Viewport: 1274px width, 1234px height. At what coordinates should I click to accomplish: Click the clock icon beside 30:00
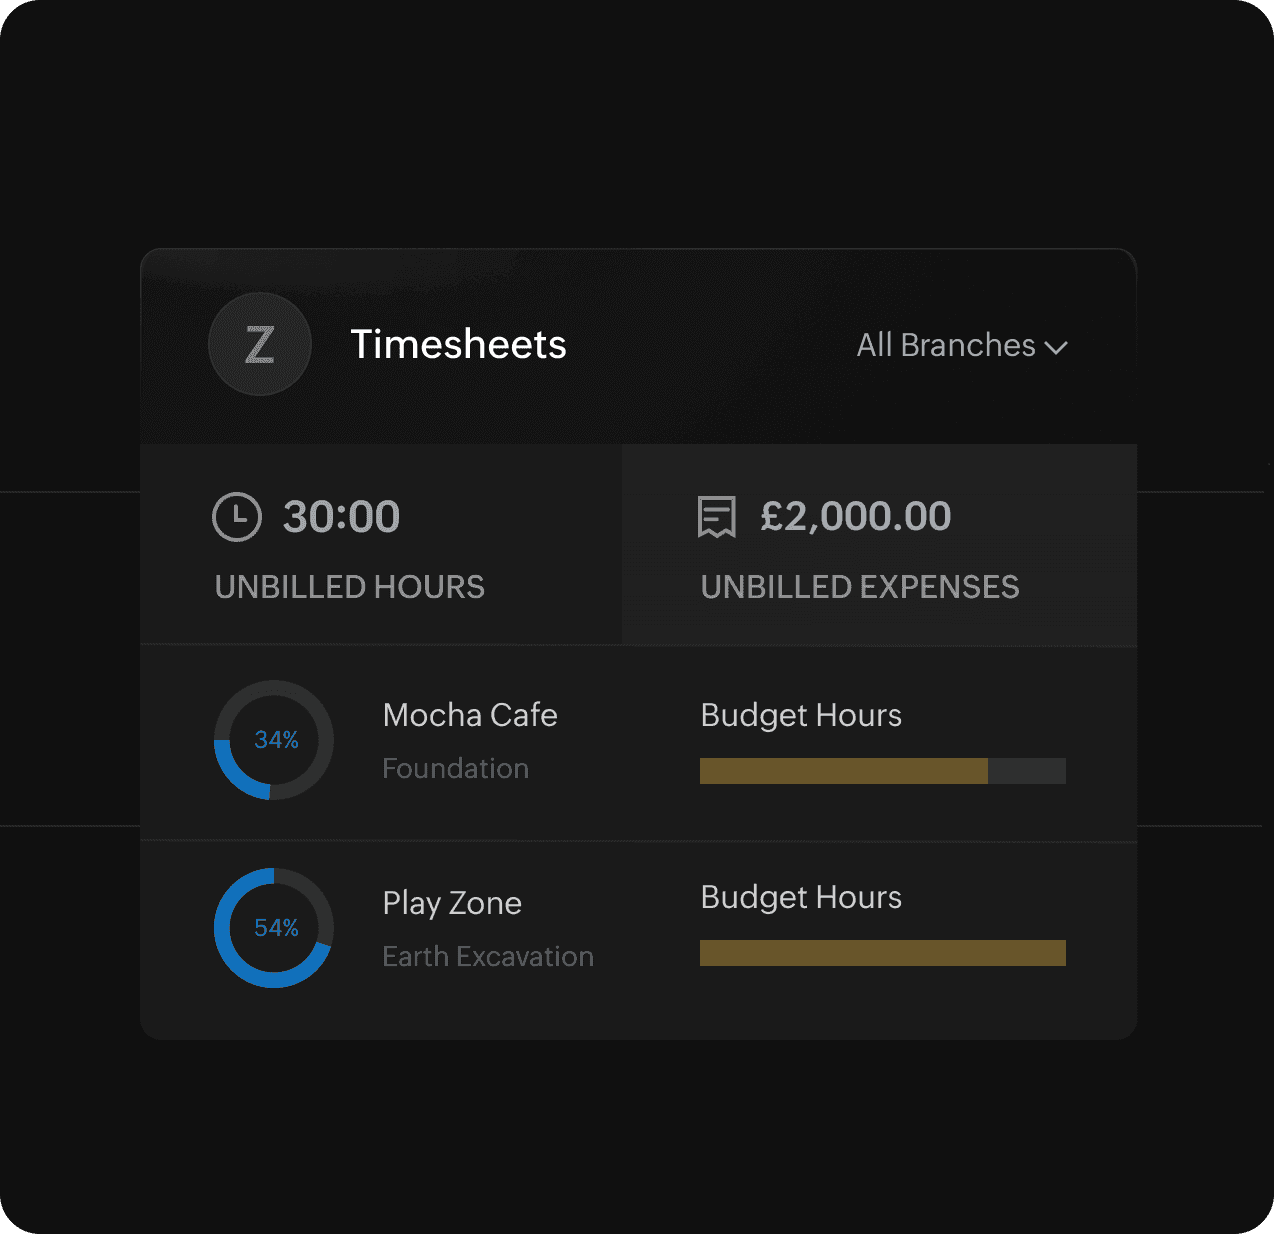[x=237, y=517]
